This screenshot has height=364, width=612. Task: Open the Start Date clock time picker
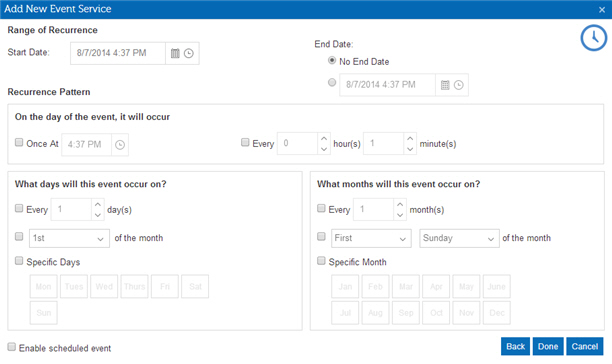(189, 53)
